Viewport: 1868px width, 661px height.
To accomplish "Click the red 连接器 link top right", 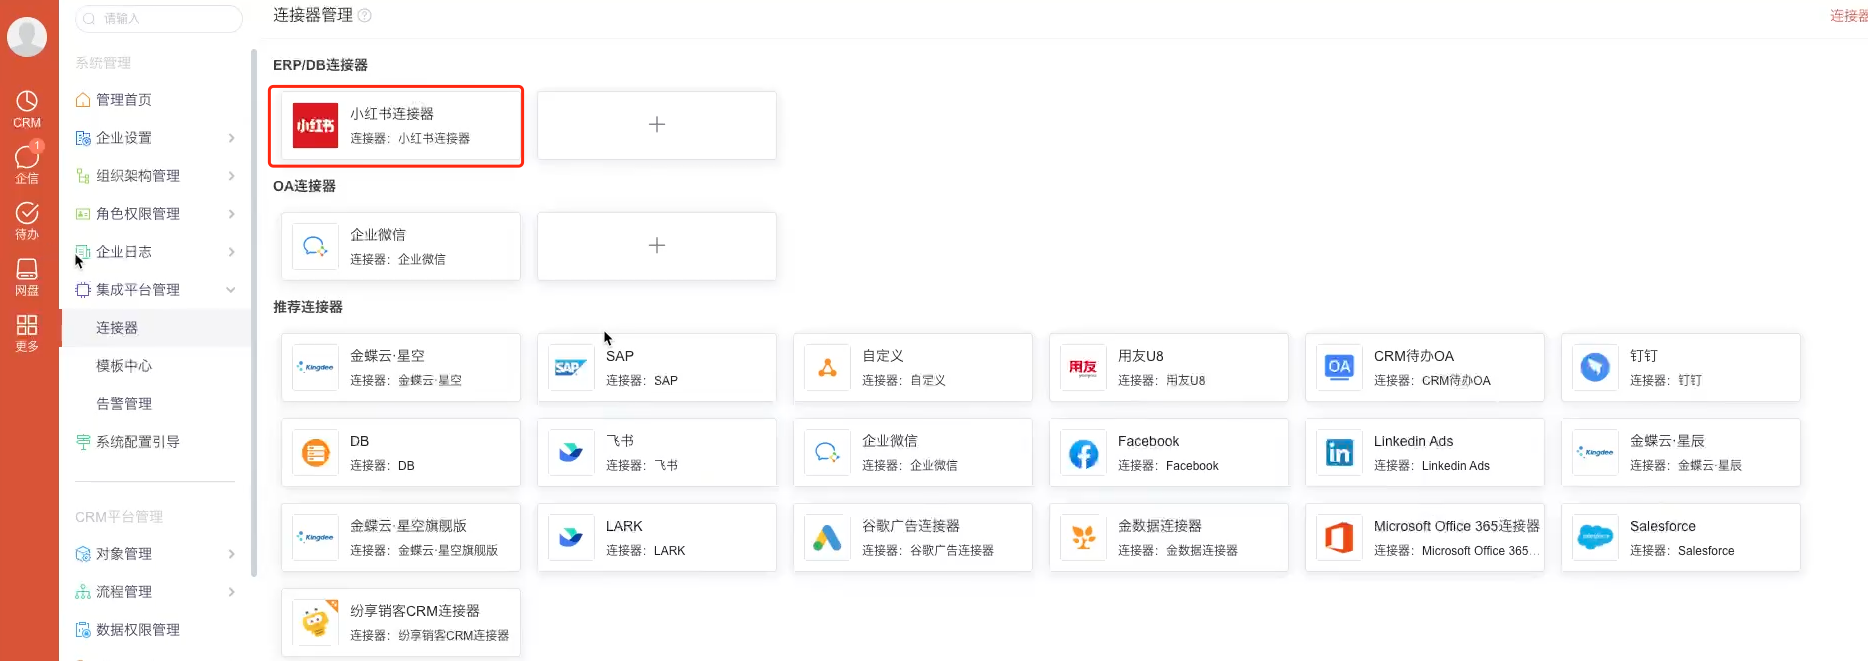I will pyautogui.click(x=1848, y=16).
